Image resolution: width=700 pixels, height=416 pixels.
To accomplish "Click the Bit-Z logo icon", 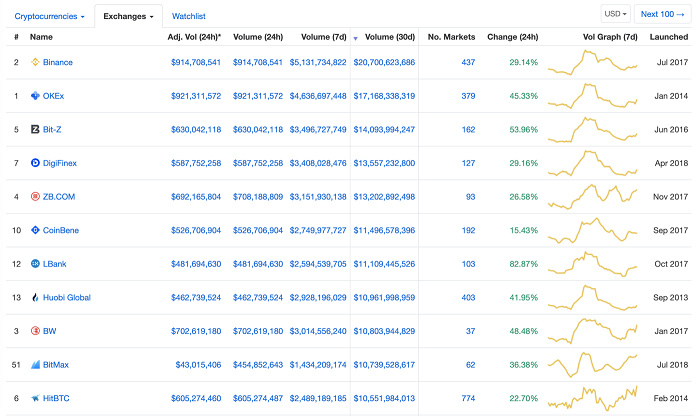I will [35, 129].
